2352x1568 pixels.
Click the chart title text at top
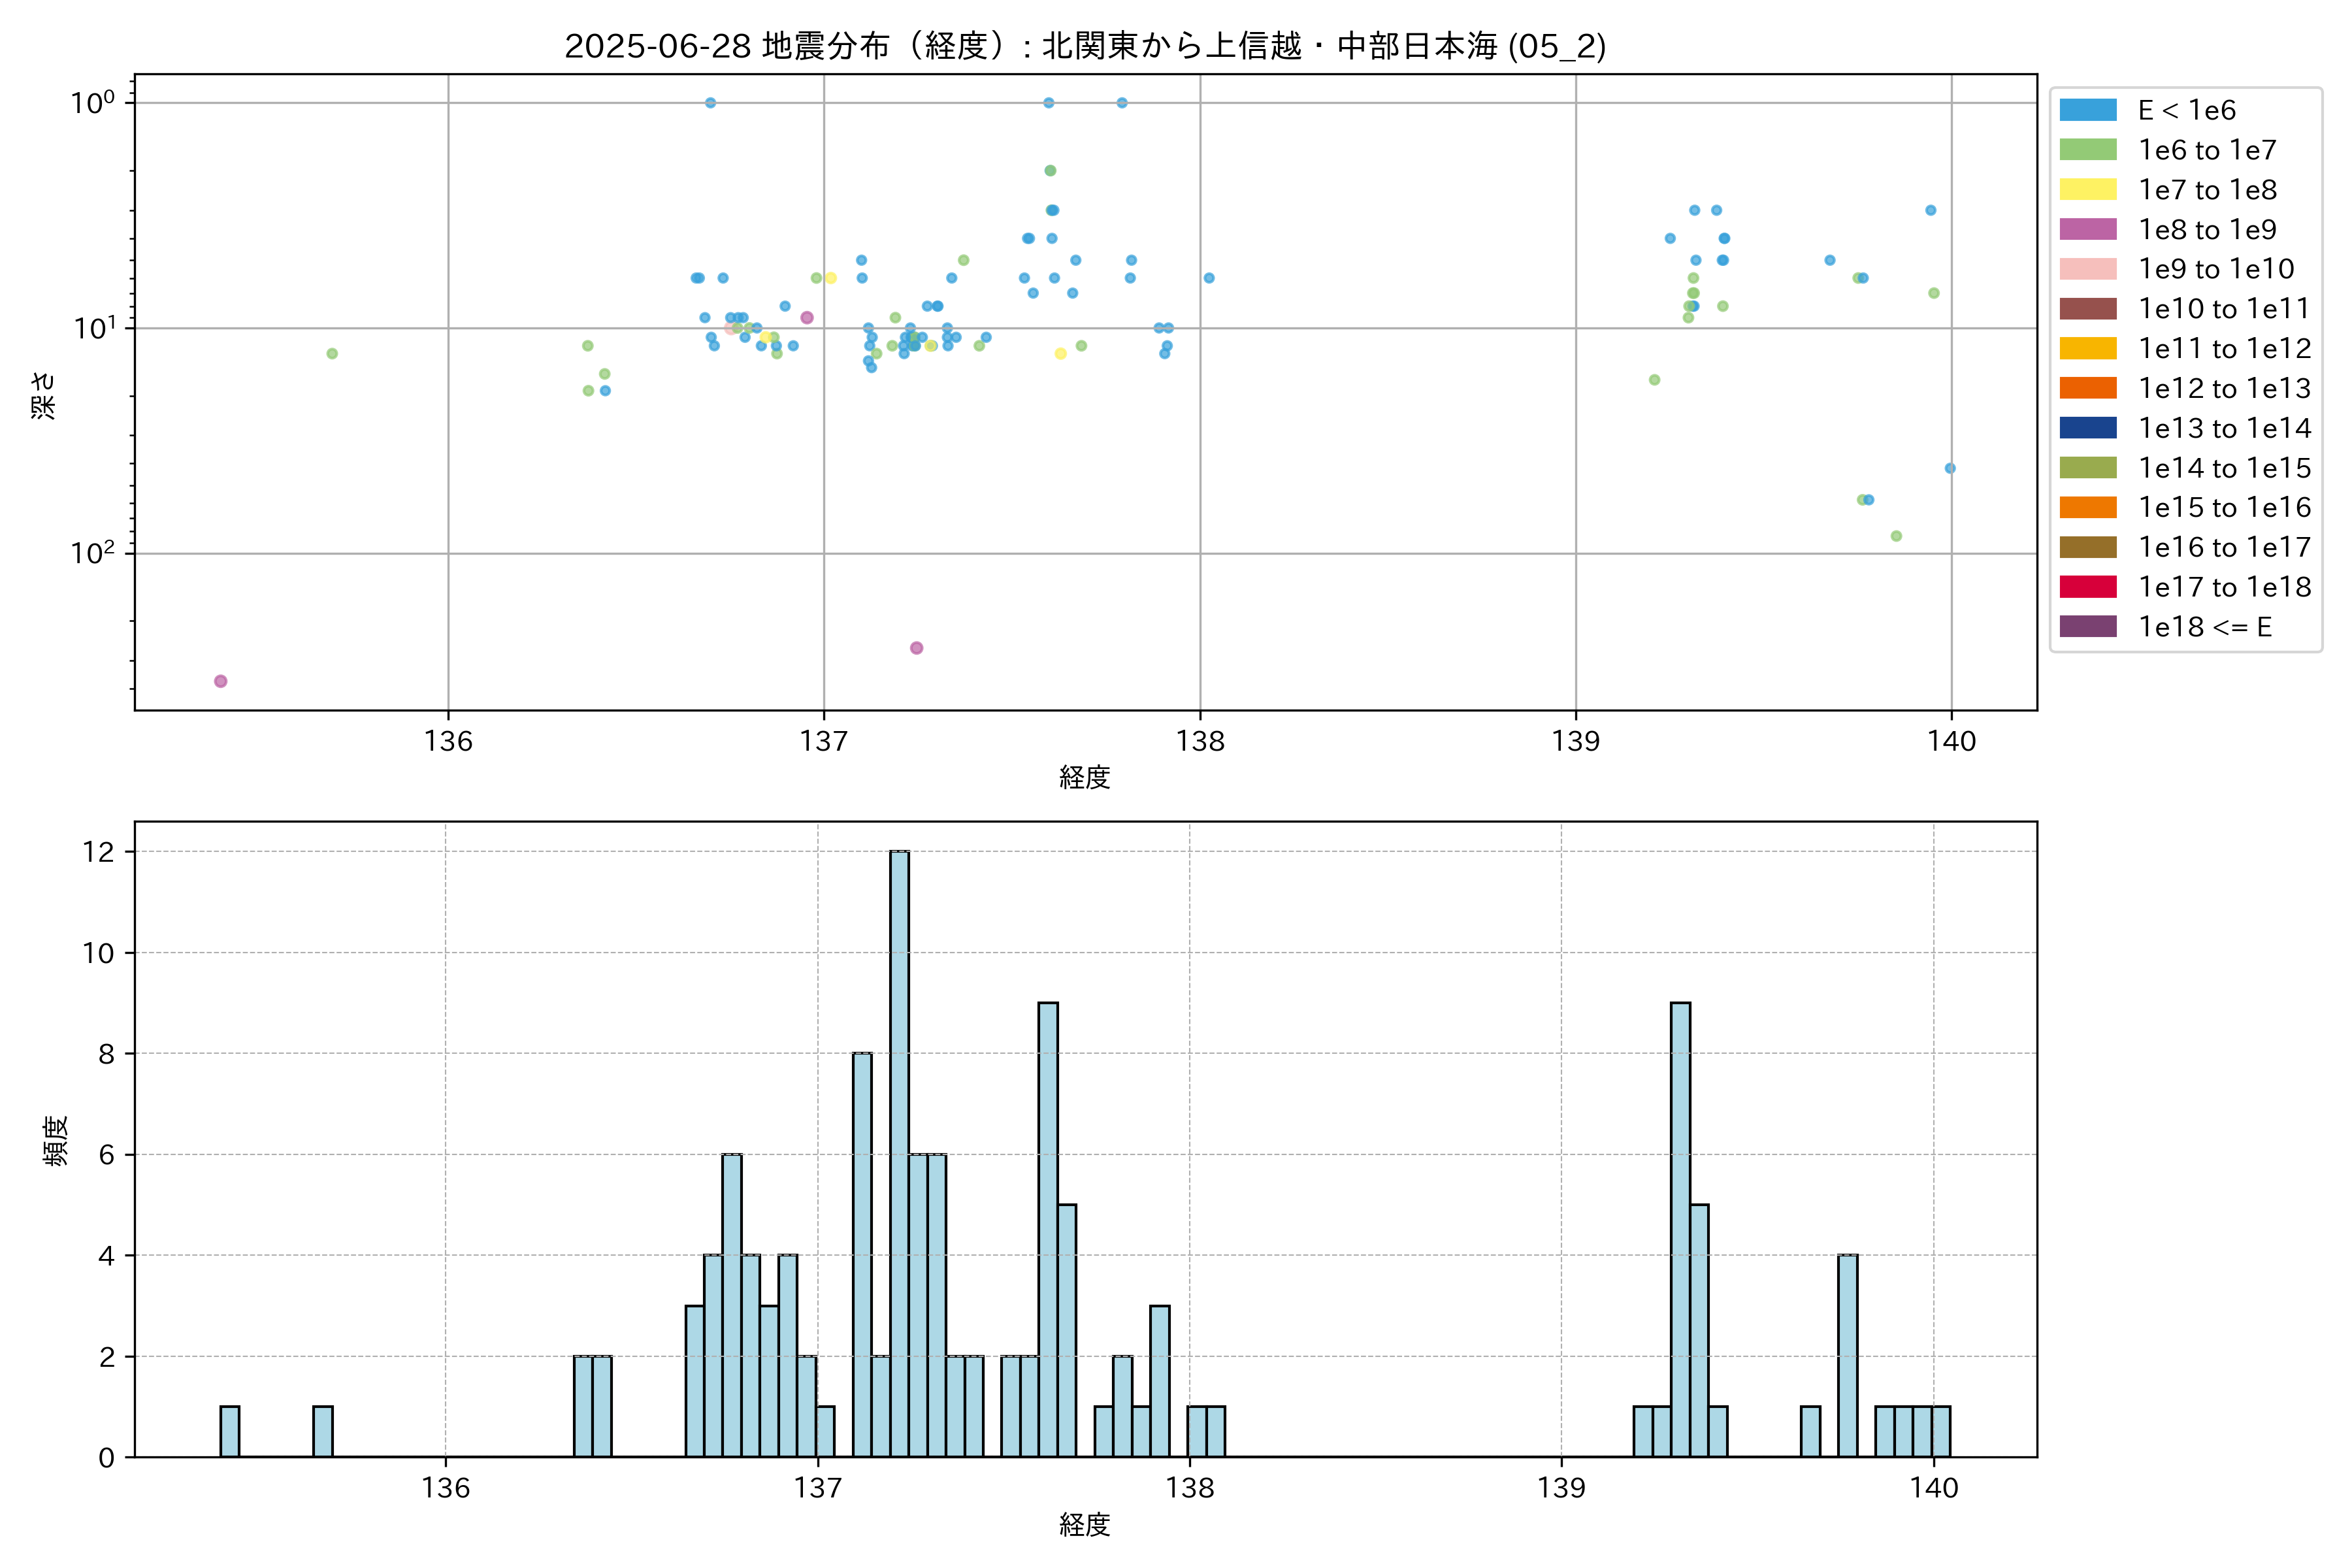tap(1085, 46)
